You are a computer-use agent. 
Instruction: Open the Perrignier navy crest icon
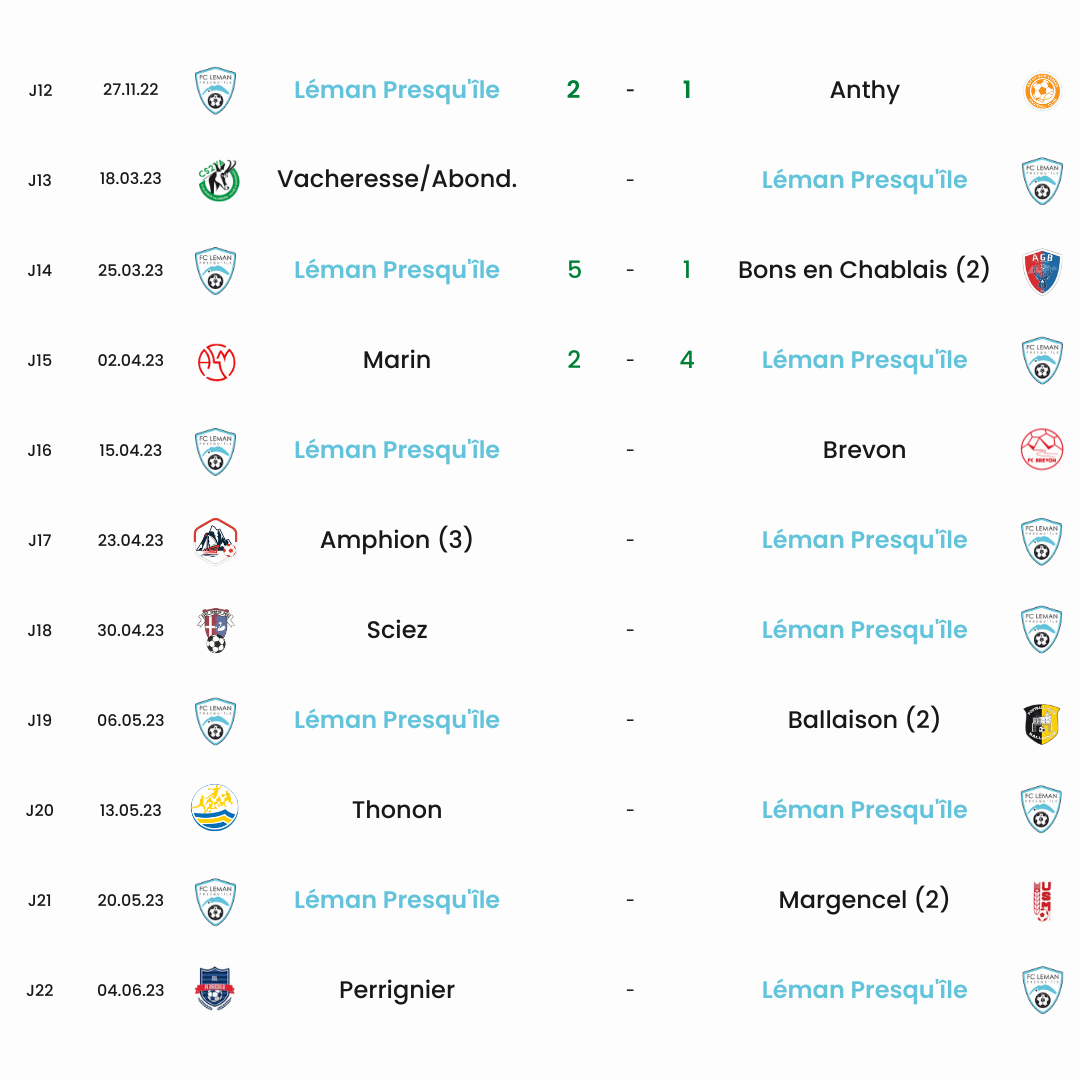click(215, 988)
